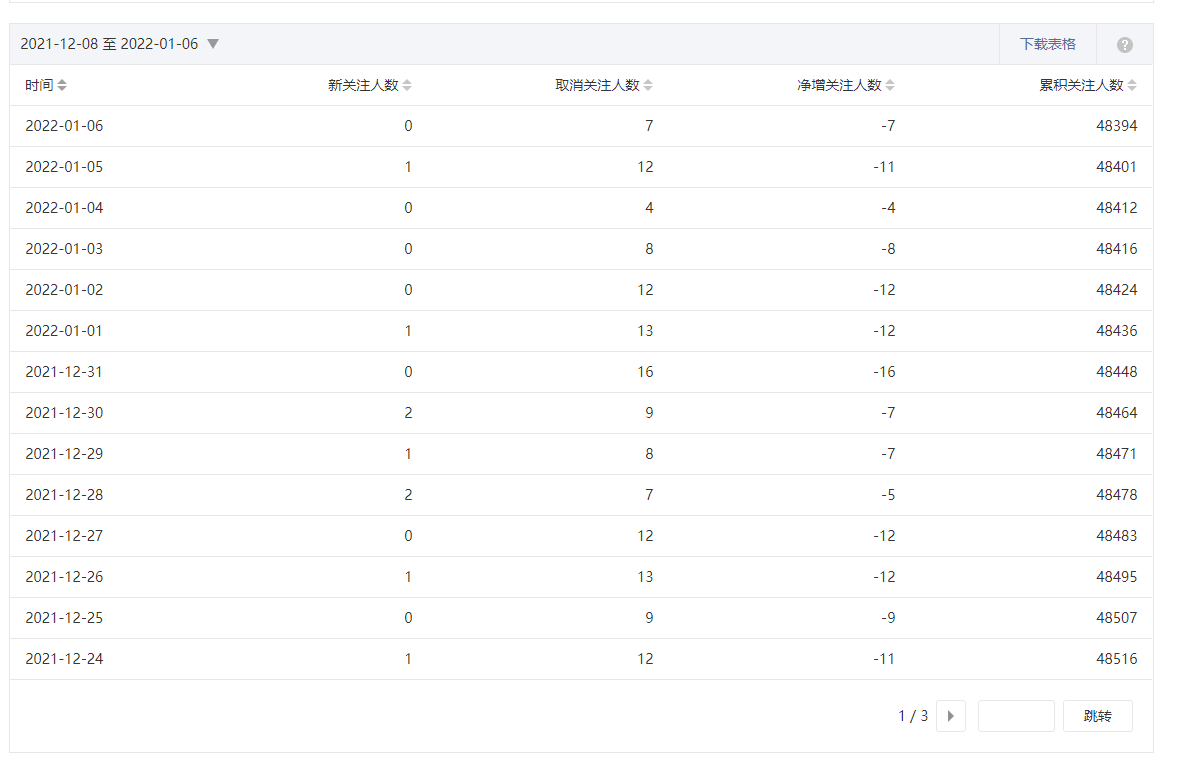
Task: Focus the page number input field
Action: (x=1015, y=716)
